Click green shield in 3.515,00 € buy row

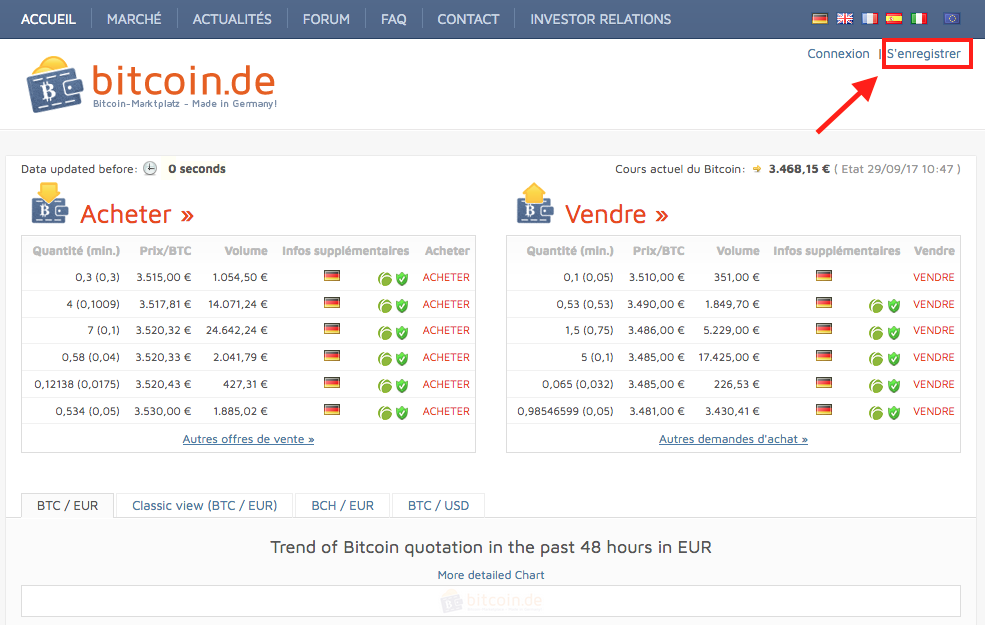point(402,279)
